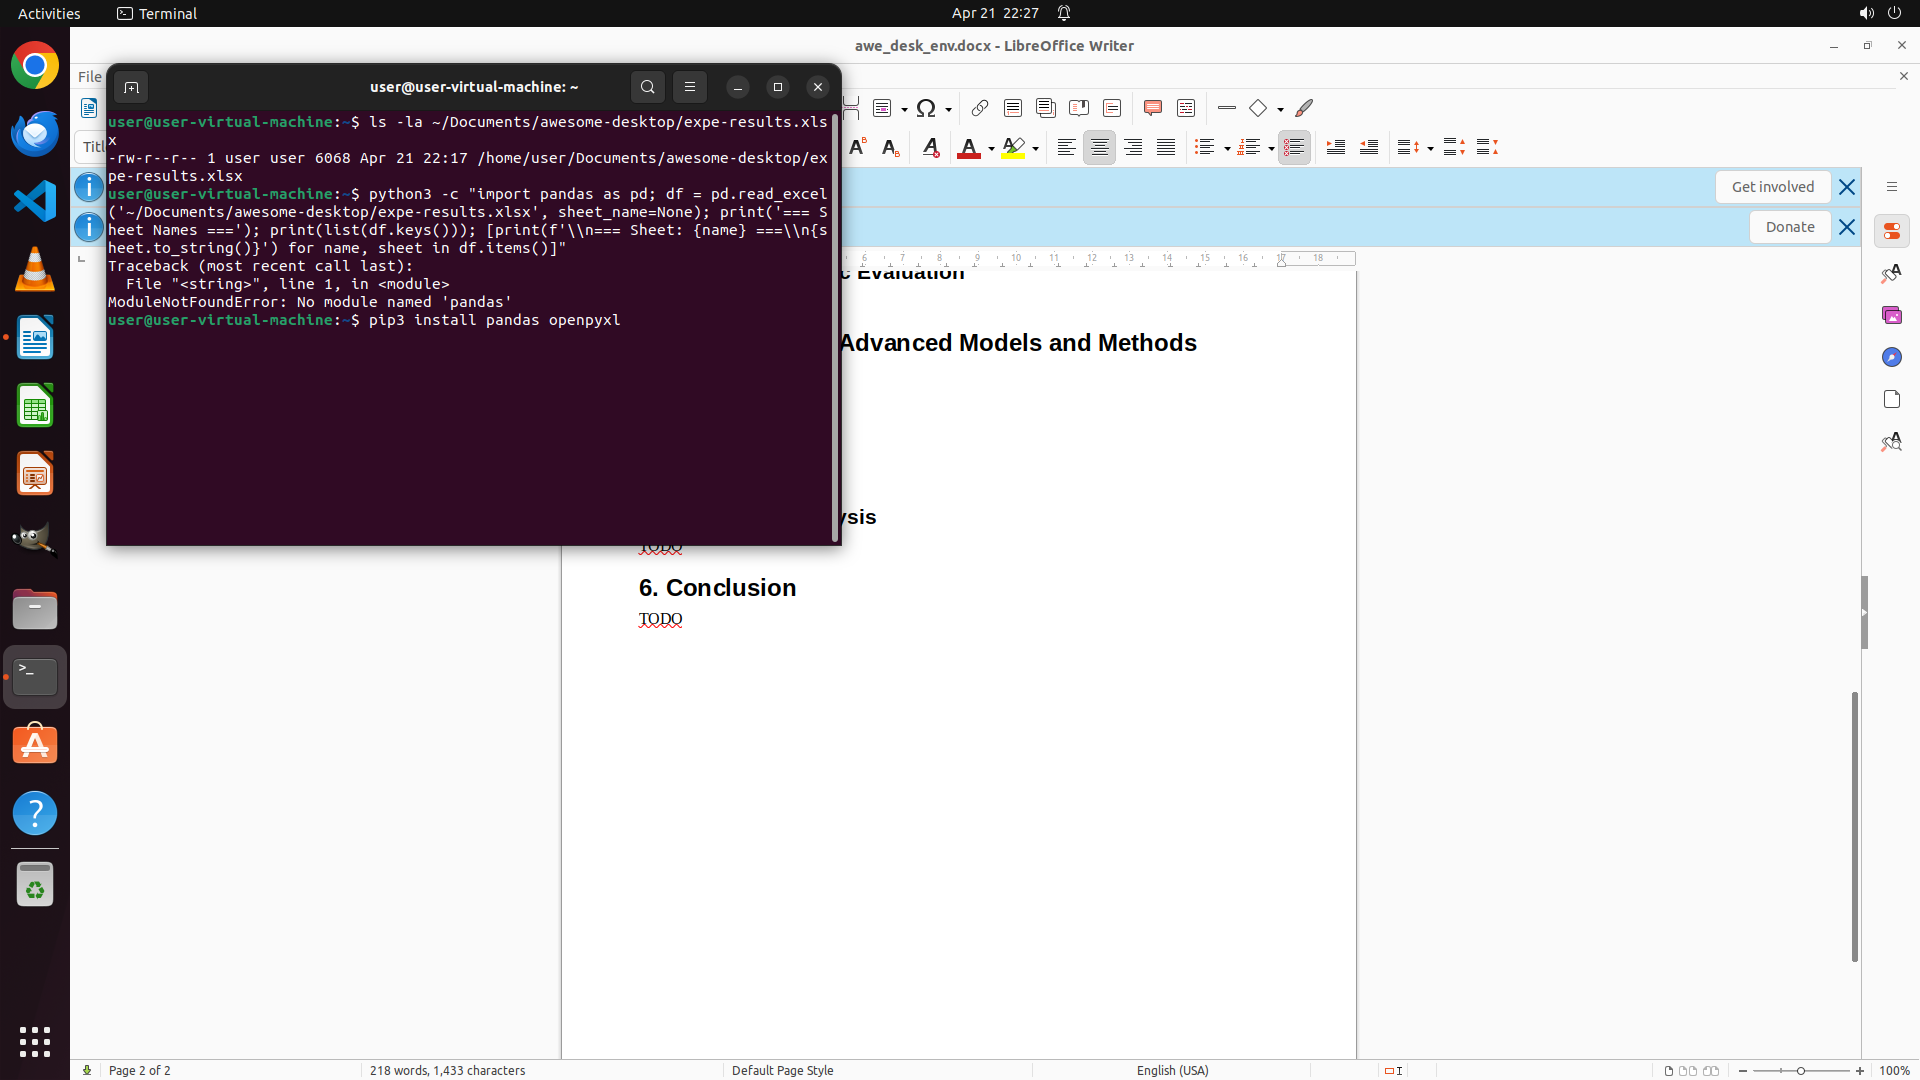
Task: Open the terminal hamburger menu
Action: tap(690, 87)
